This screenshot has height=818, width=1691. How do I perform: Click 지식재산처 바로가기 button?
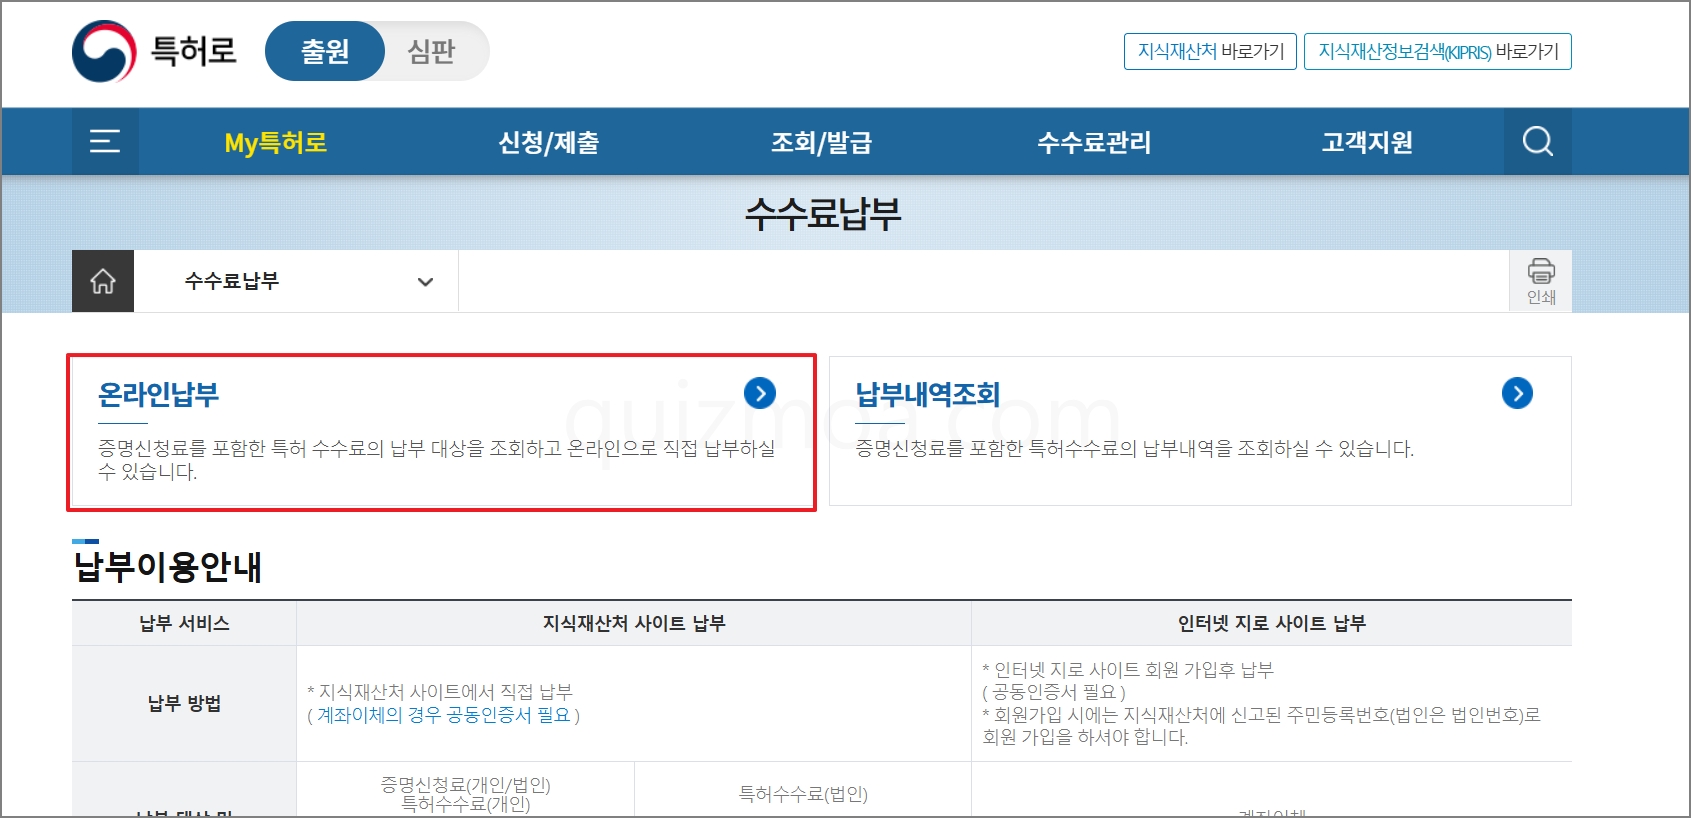tap(1210, 51)
